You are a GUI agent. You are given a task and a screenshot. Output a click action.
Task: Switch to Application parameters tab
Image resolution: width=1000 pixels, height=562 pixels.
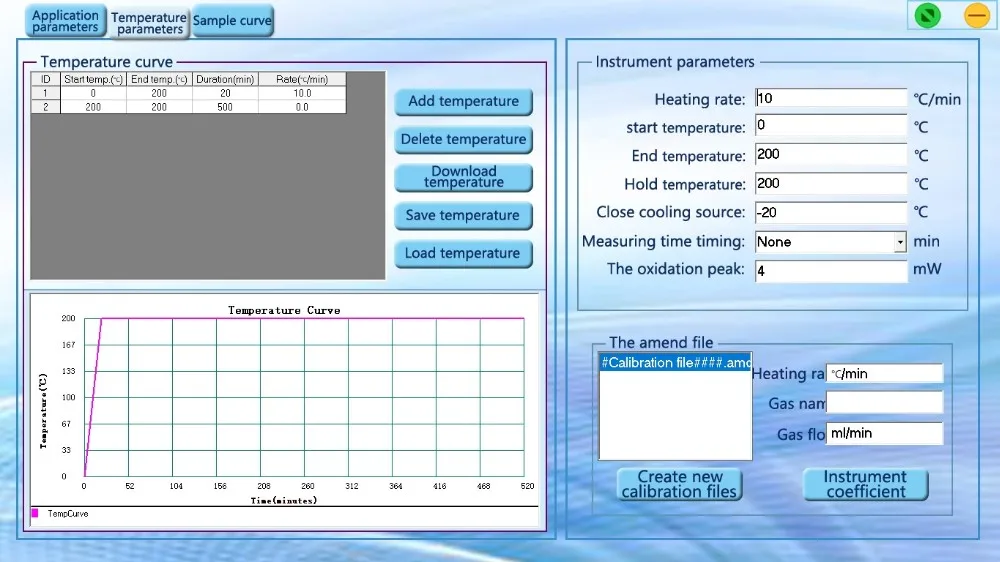pos(65,21)
